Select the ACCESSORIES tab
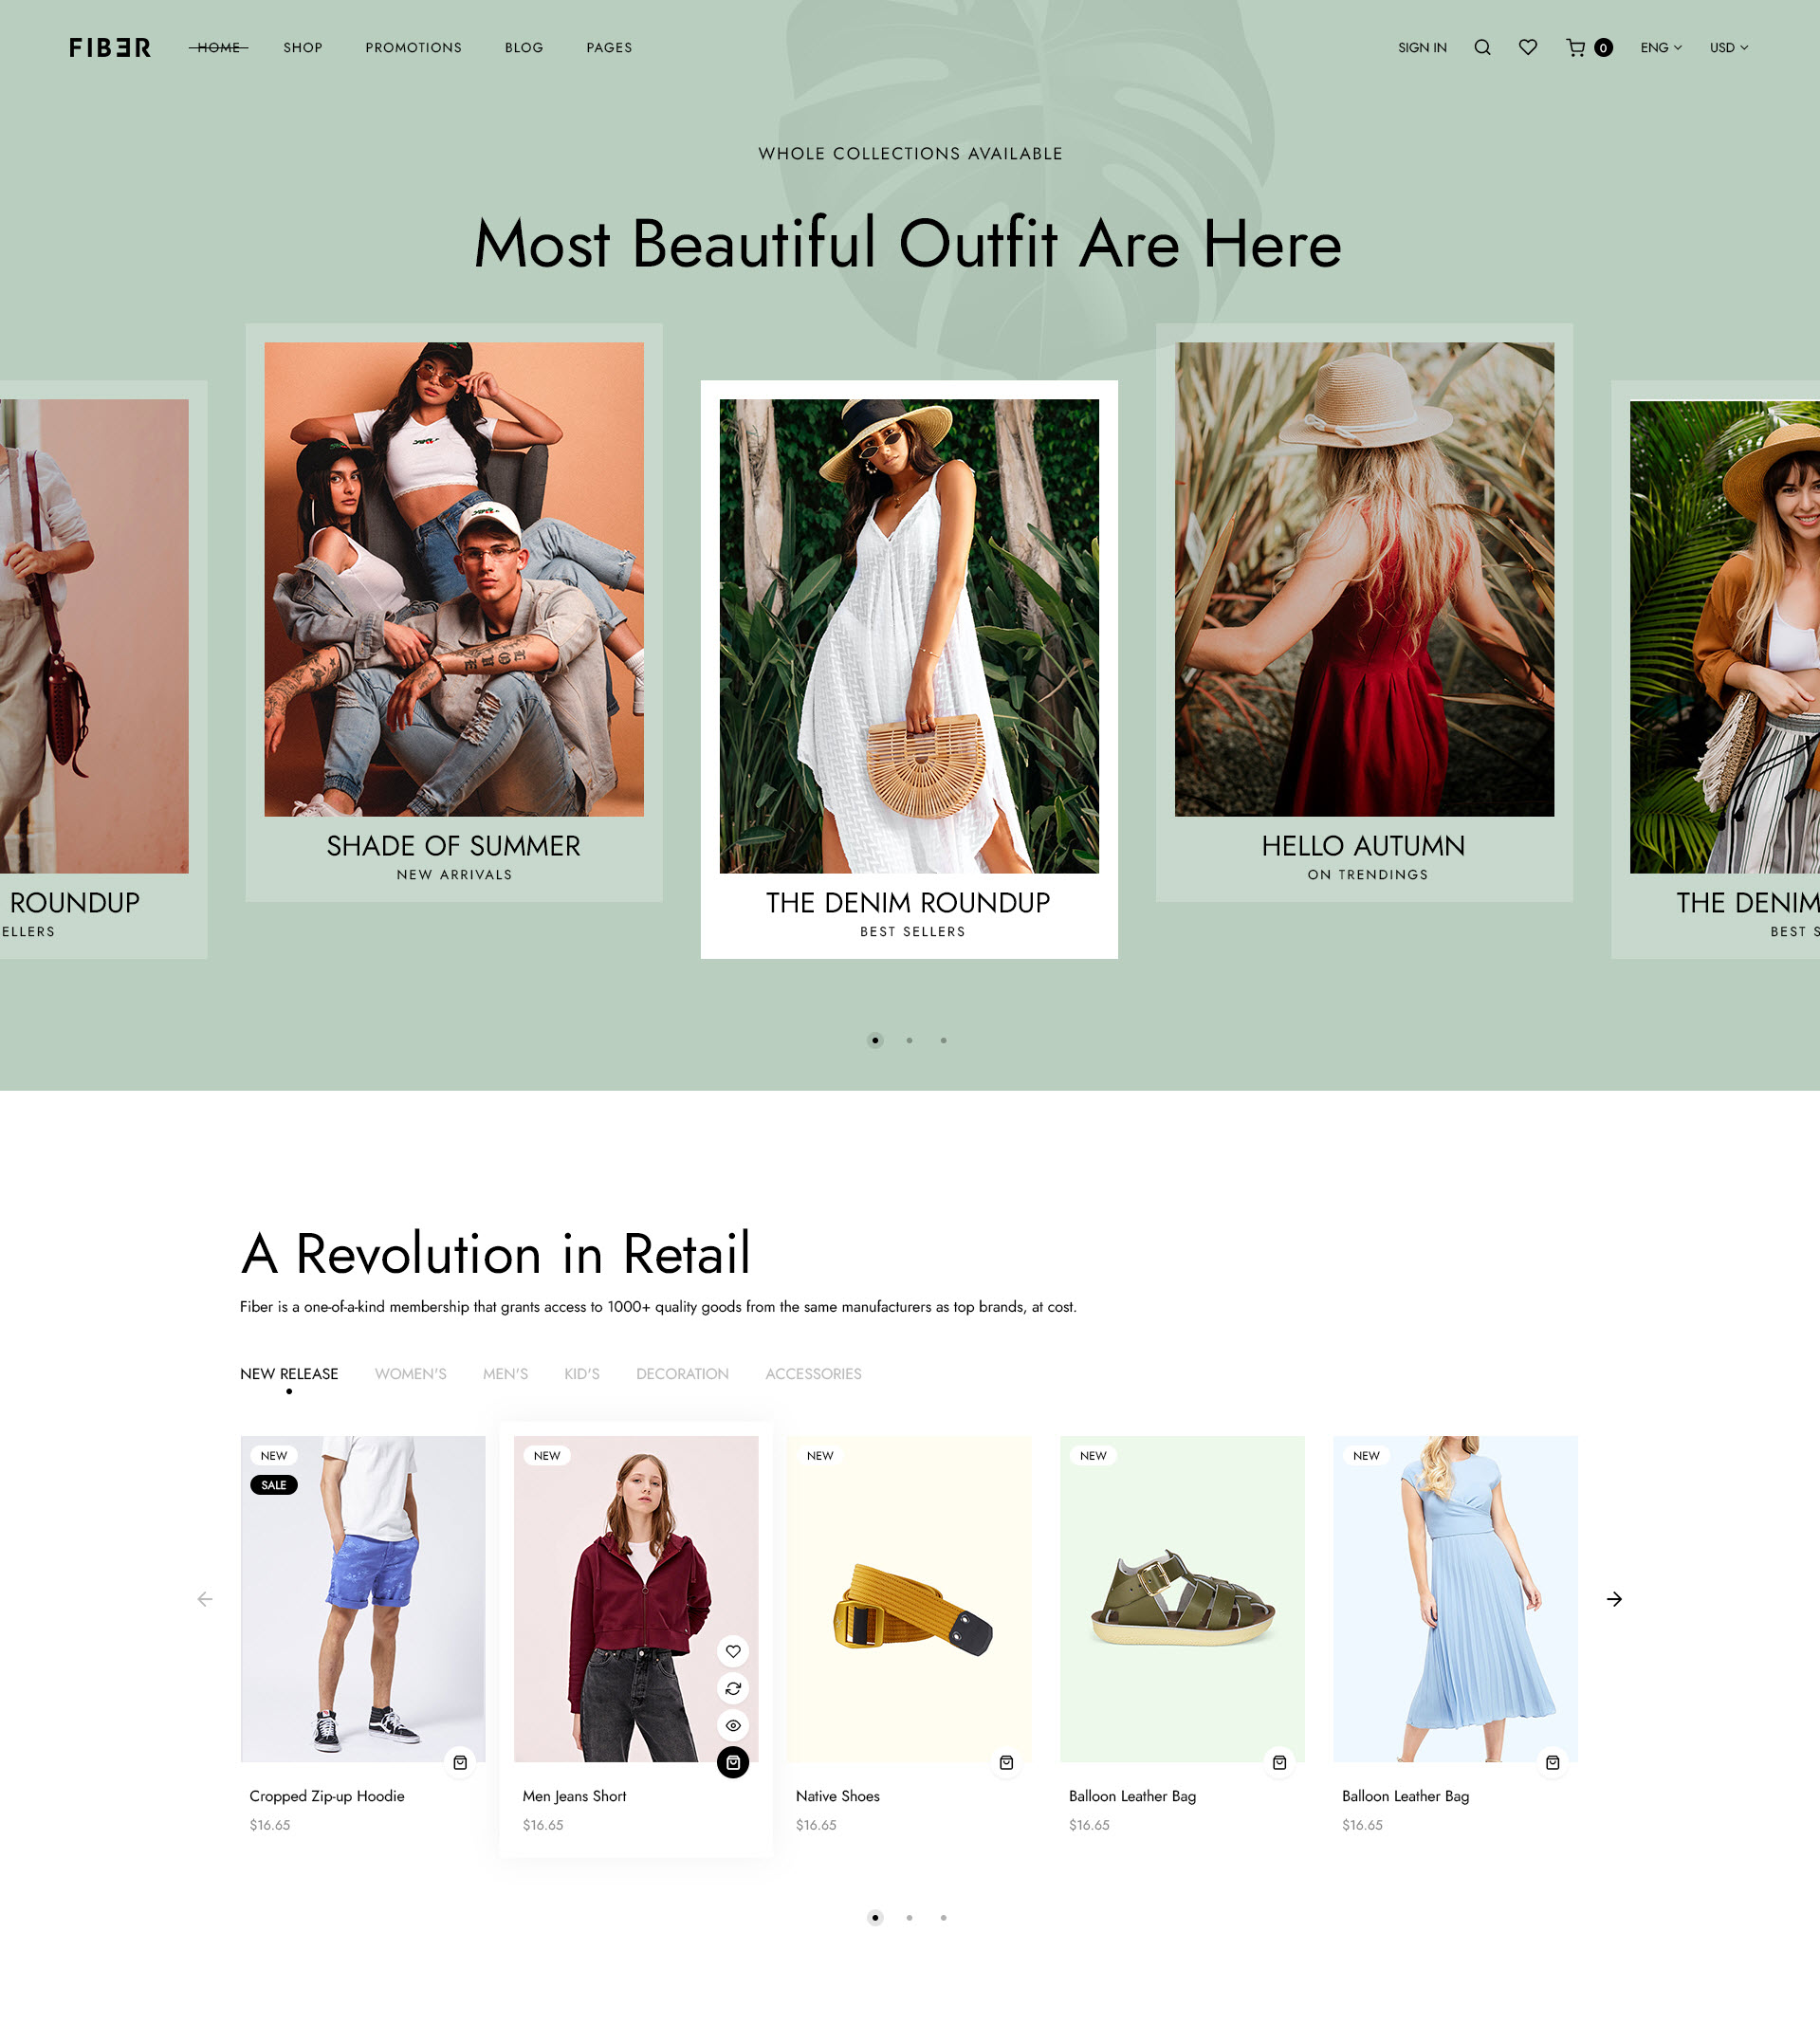The width and height of the screenshot is (1820, 2025). coord(813,1374)
